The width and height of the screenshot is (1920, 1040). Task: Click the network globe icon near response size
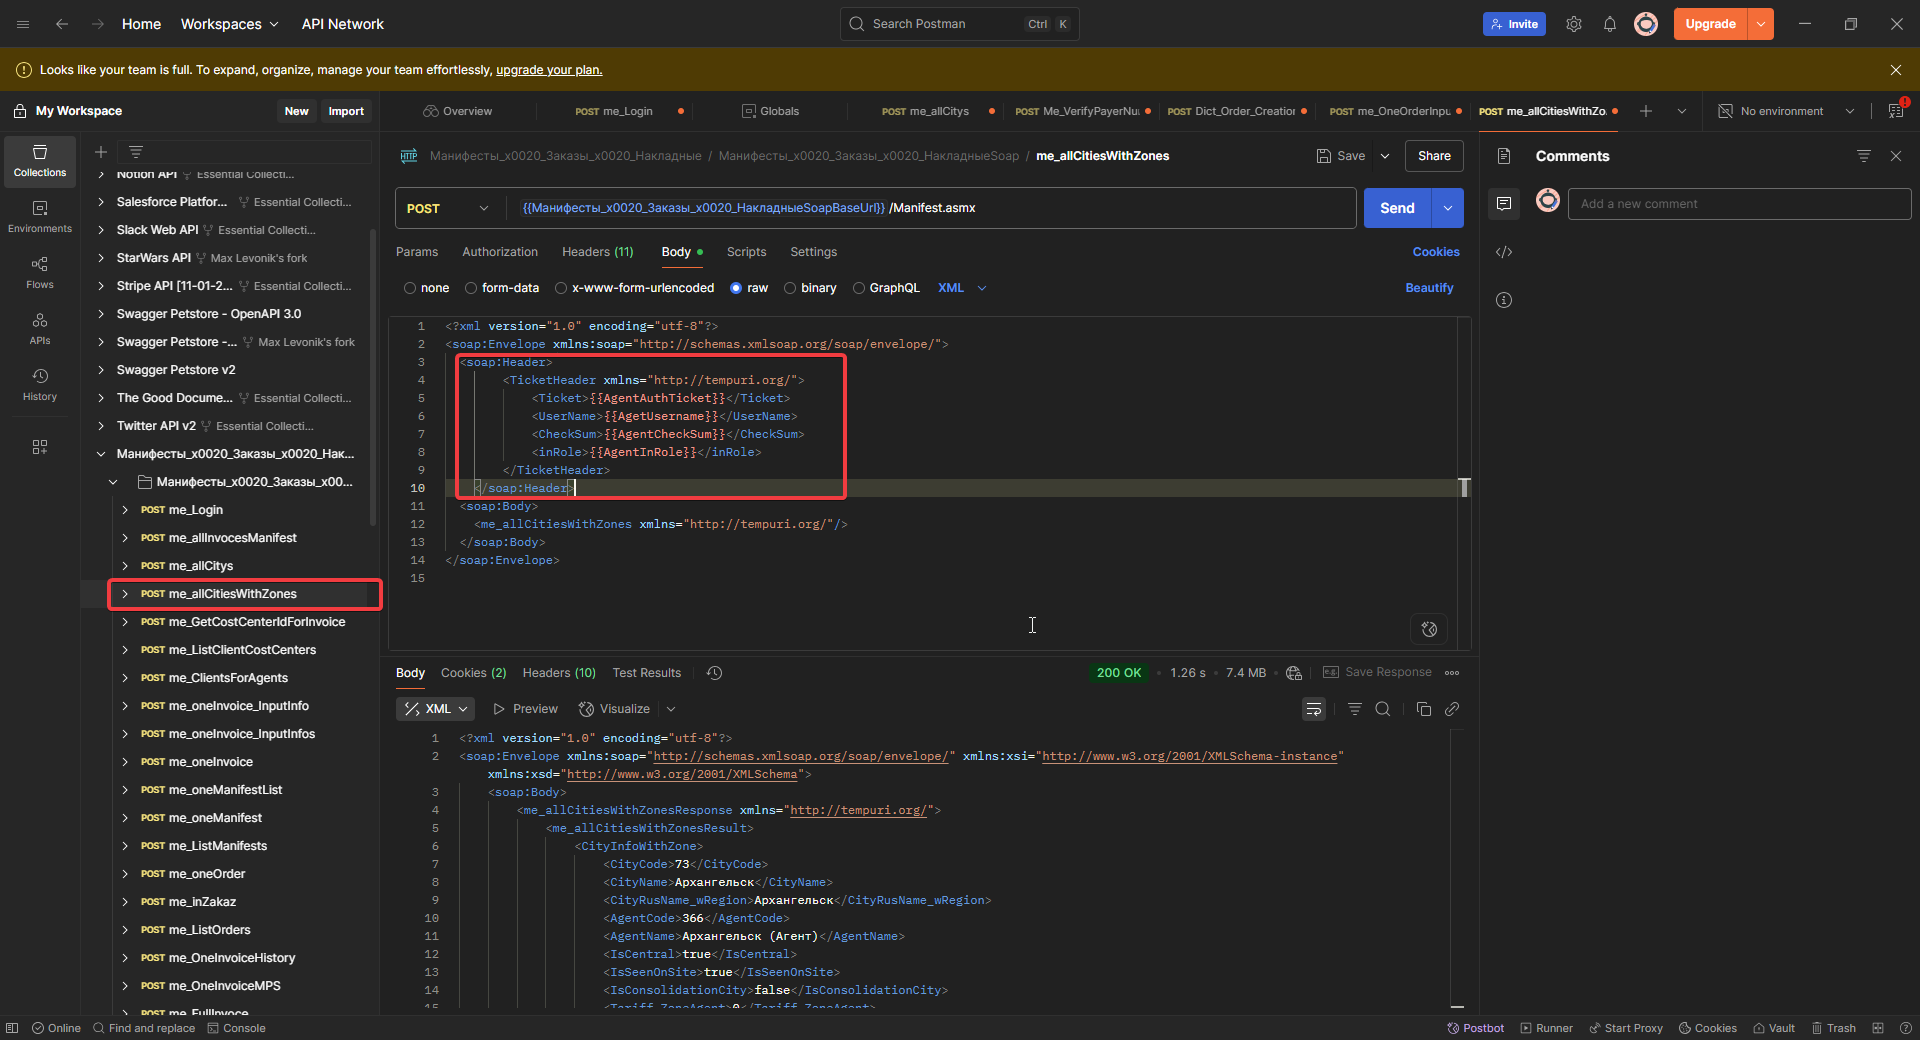[1294, 673]
